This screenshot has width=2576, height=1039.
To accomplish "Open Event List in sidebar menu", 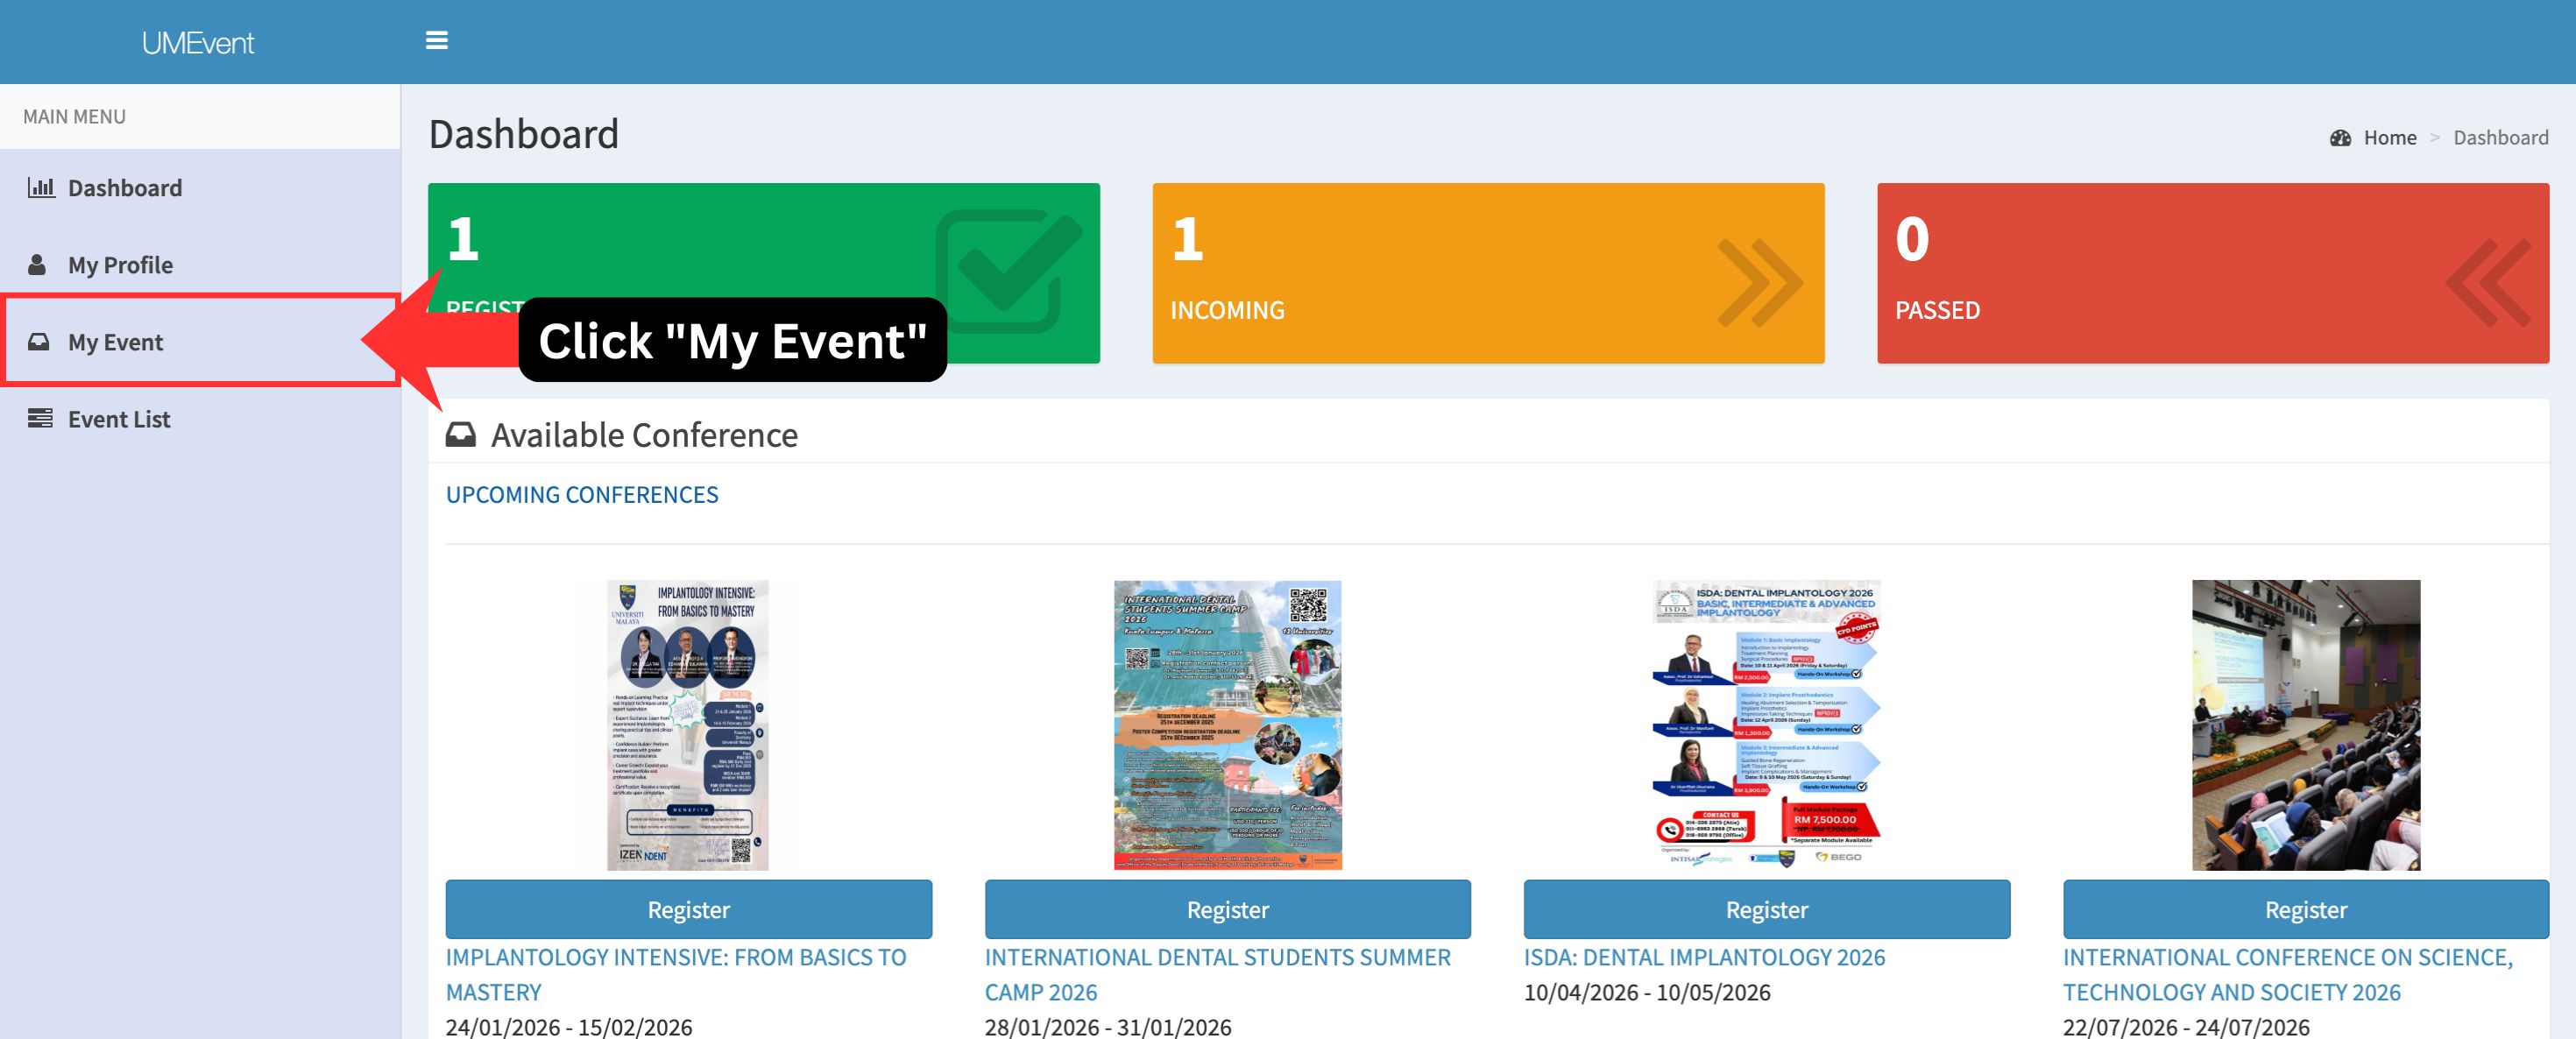I will [x=119, y=419].
